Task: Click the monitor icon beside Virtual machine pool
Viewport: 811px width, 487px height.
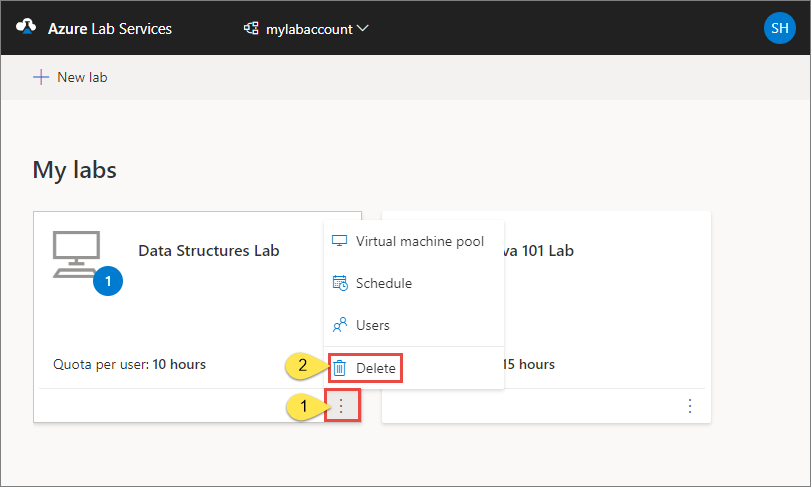Action: [339, 241]
